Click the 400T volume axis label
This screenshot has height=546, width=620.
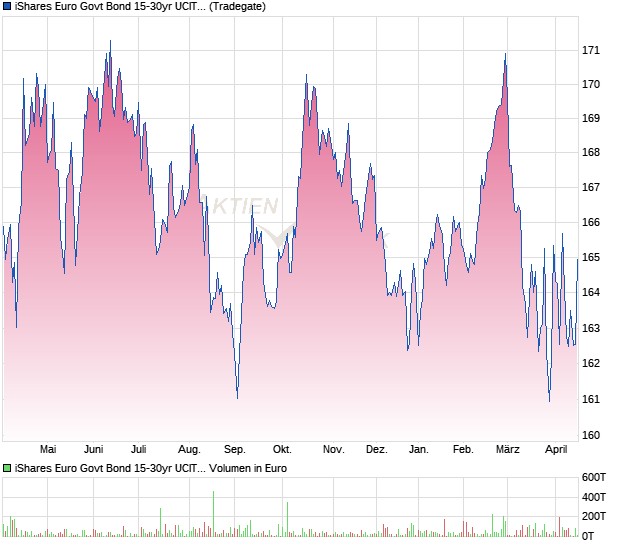pos(594,497)
